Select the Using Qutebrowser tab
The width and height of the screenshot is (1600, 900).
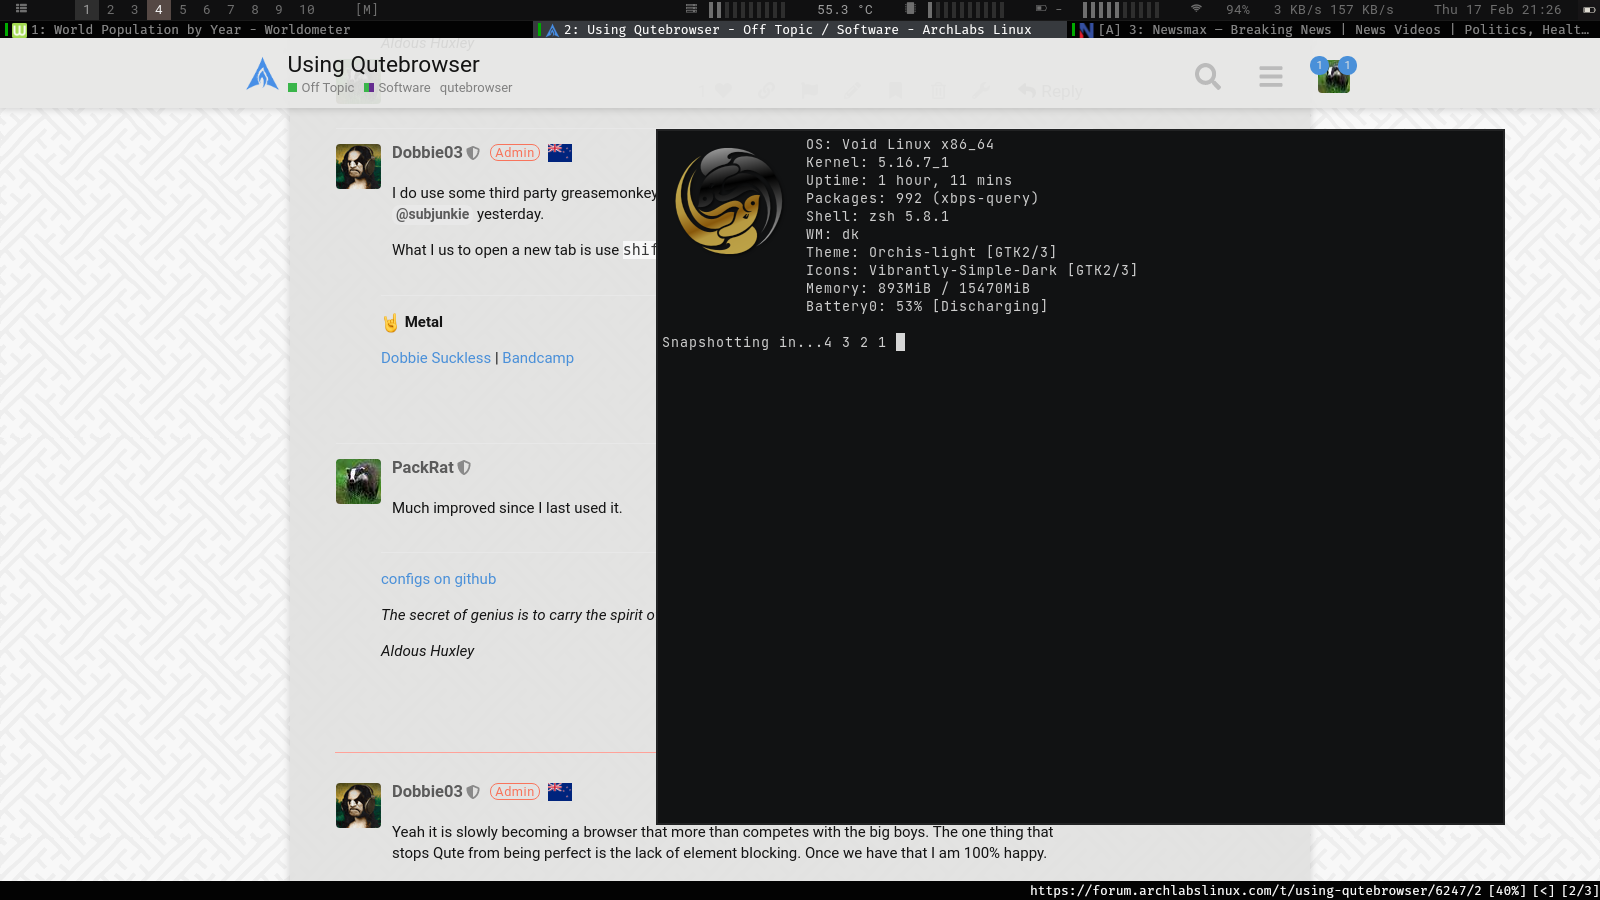(800, 30)
